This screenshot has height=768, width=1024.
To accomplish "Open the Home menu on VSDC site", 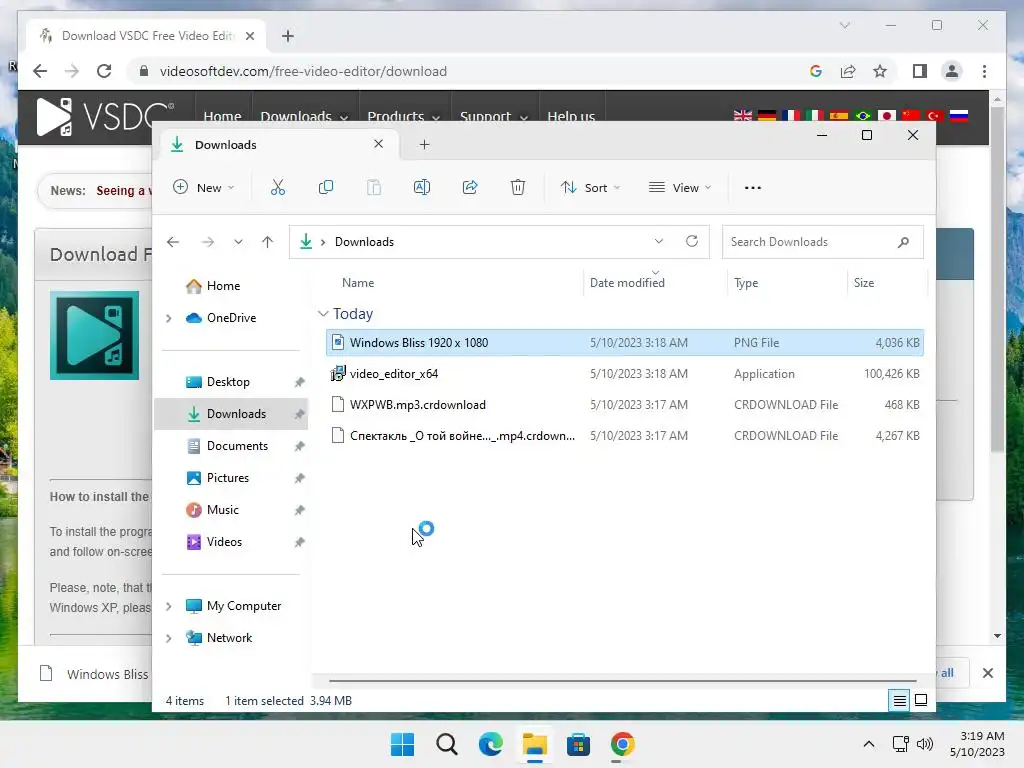I will point(223,116).
